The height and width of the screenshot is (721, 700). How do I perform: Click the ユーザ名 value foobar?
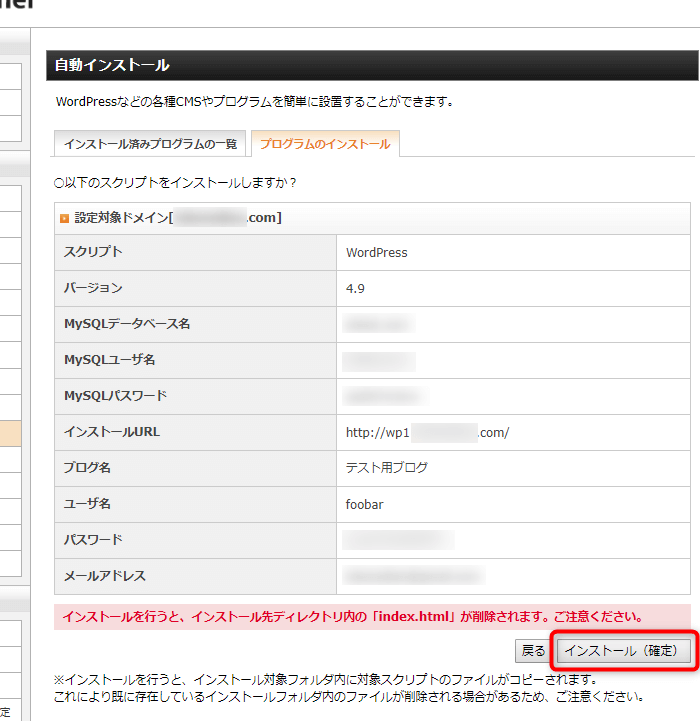click(364, 505)
